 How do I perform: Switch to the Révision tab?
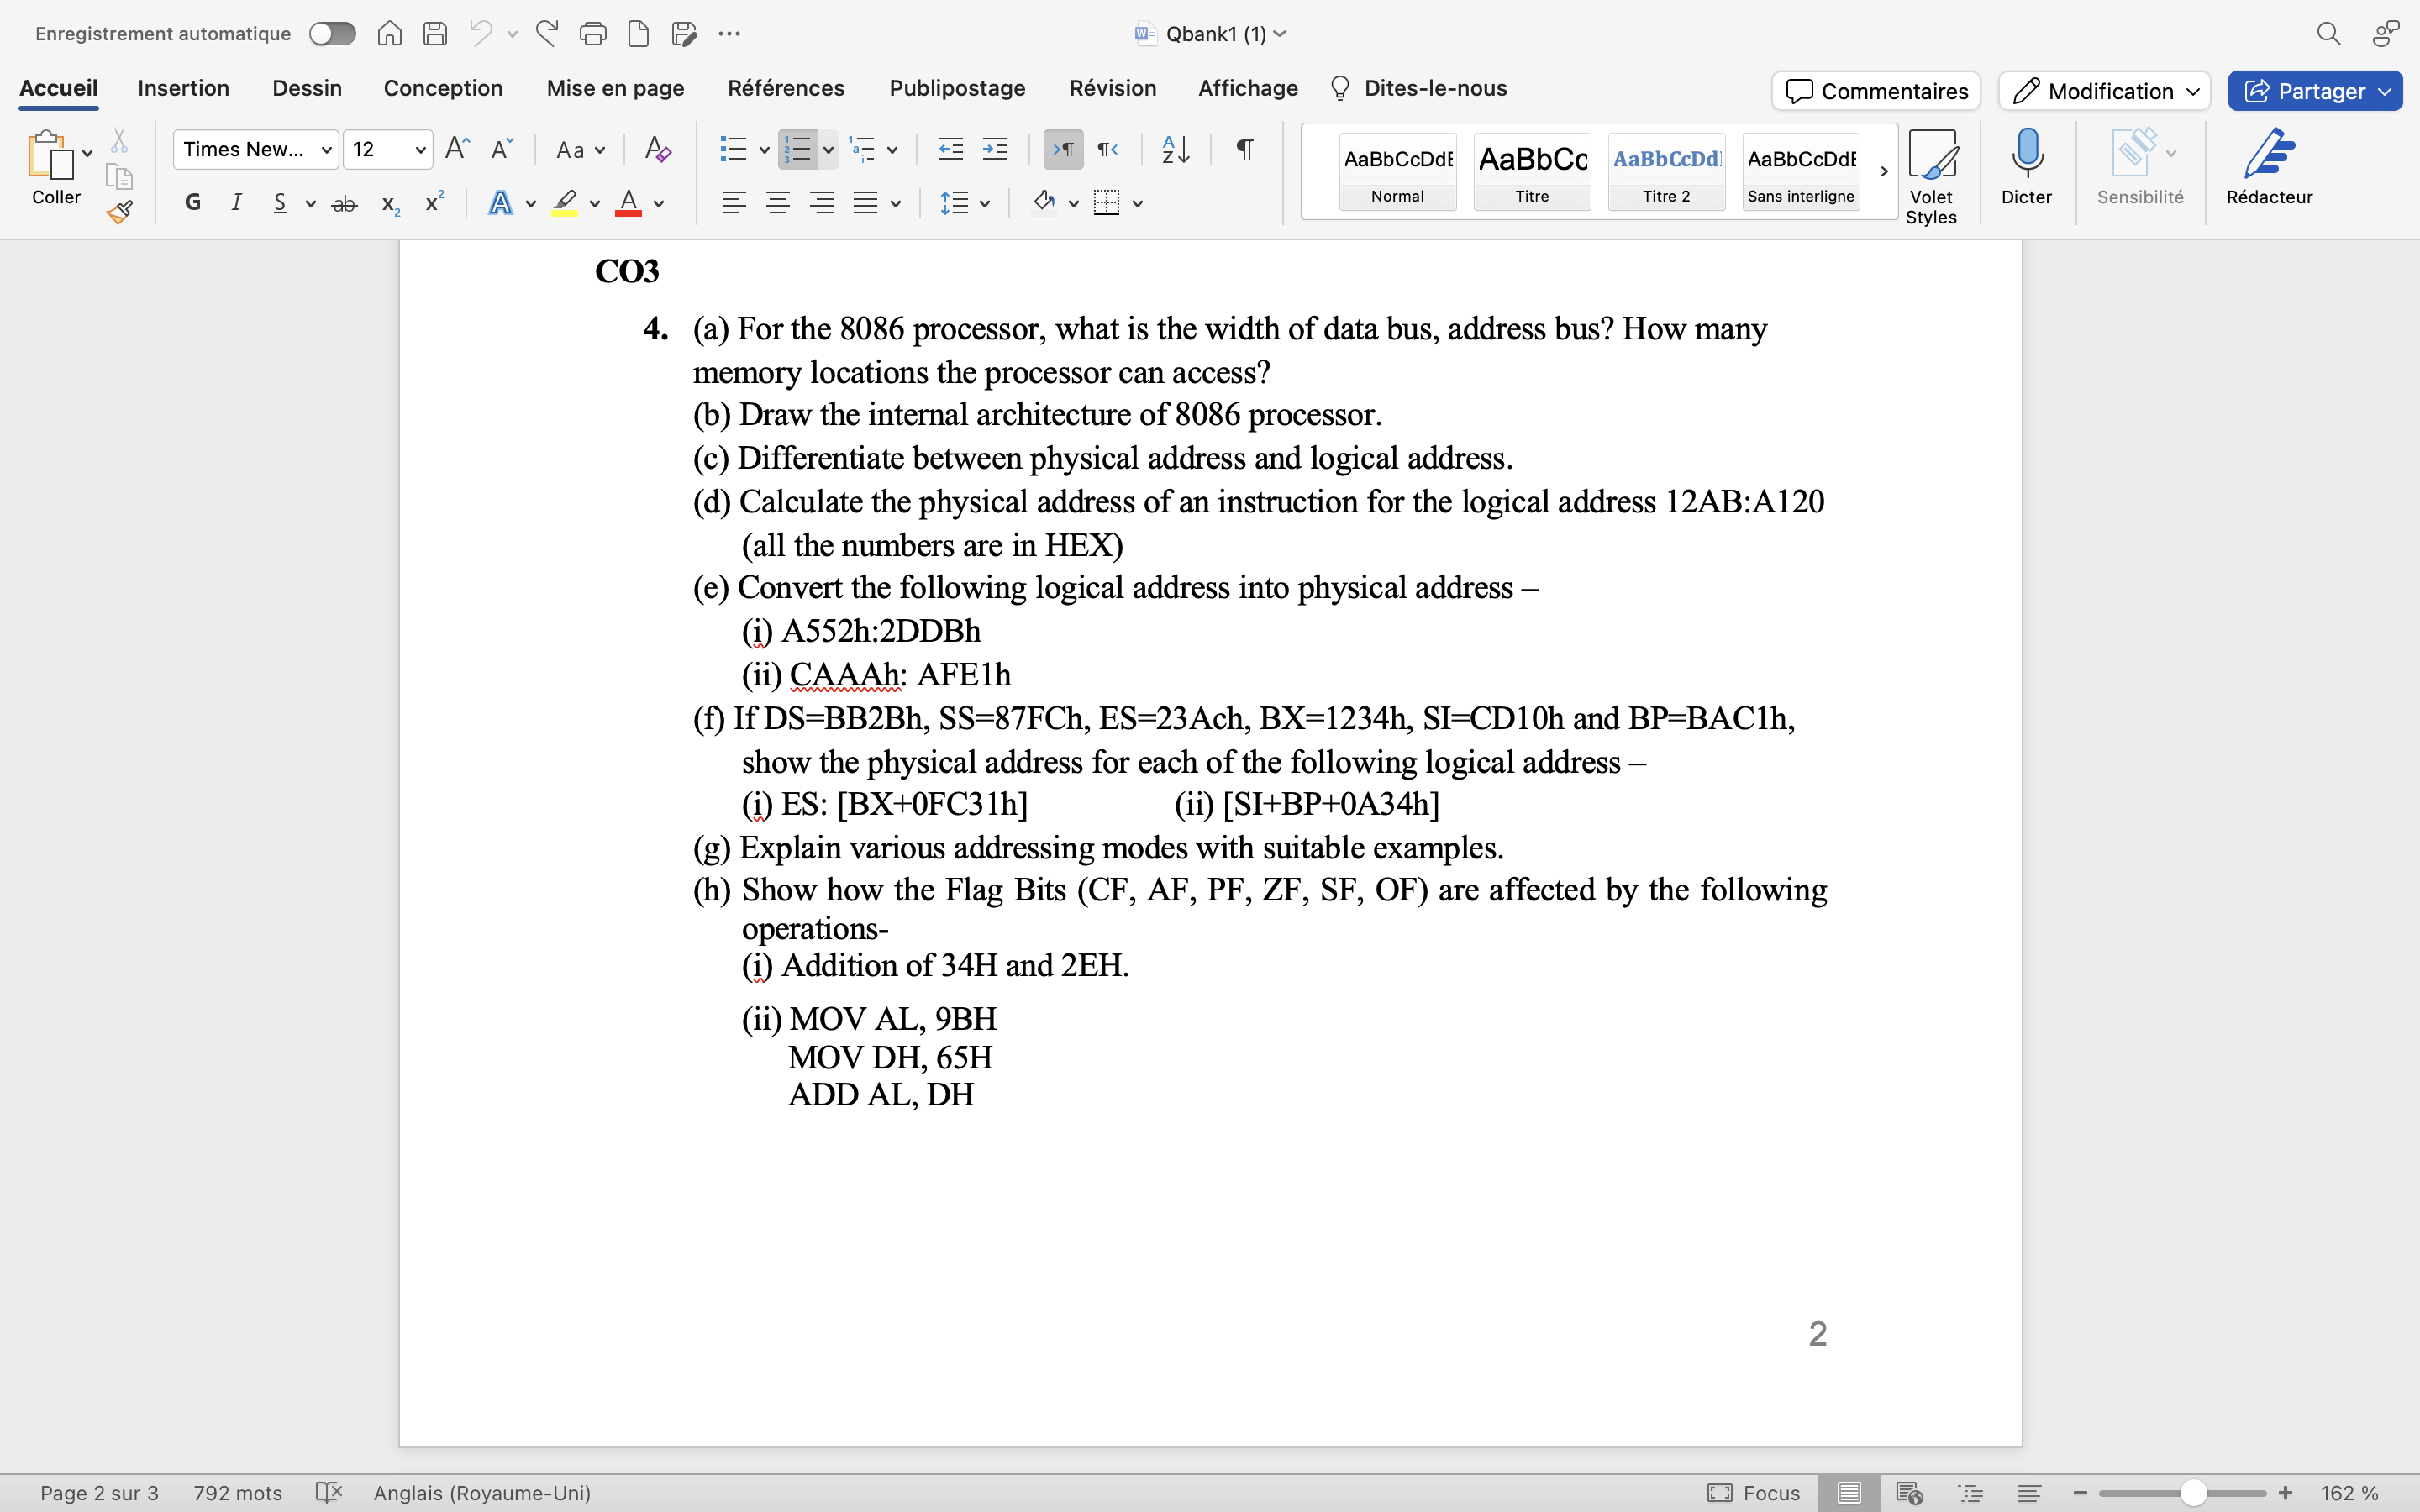[1113, 88]
